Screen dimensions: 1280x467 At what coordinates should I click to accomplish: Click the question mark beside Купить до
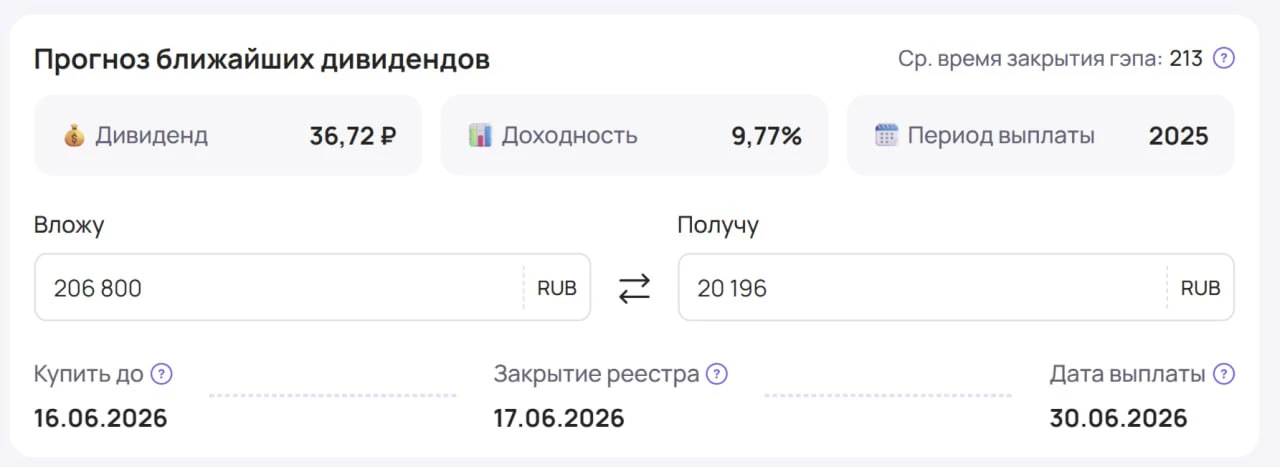[161, 374]
